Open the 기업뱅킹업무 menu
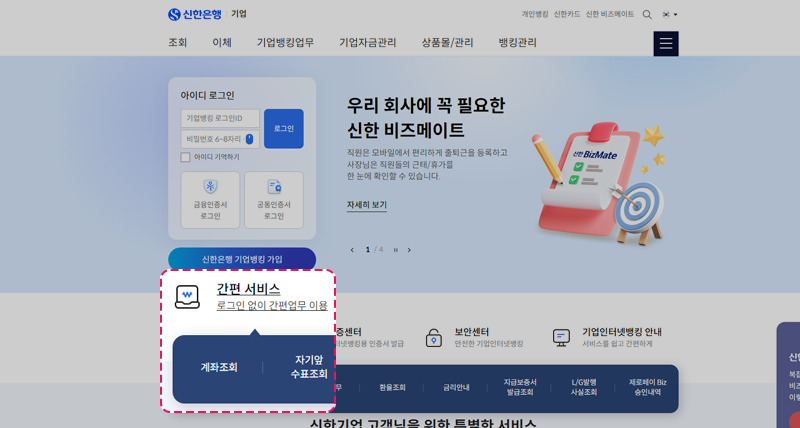 pyautogui.click(x=285, y=43)
